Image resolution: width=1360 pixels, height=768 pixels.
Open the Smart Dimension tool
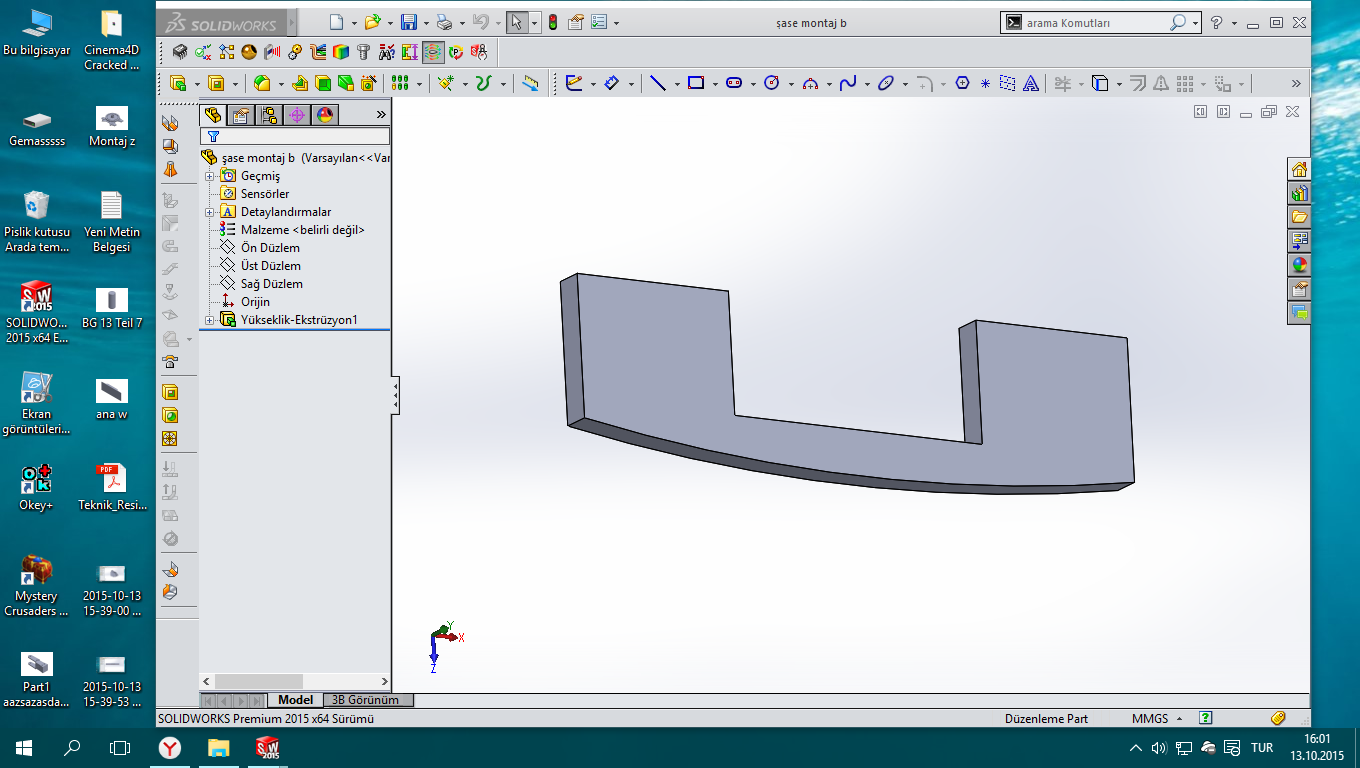(x=612, y=84)
